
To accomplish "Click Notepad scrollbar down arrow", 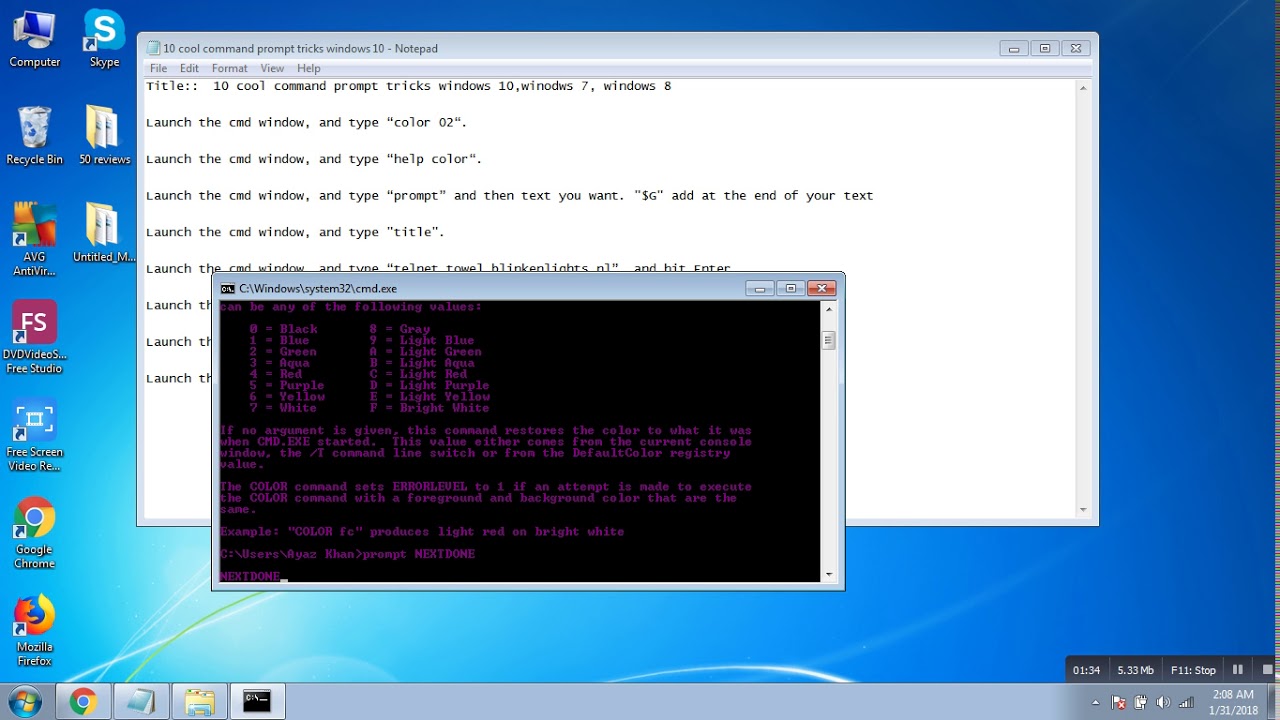I will click(x=1083, y=510).
